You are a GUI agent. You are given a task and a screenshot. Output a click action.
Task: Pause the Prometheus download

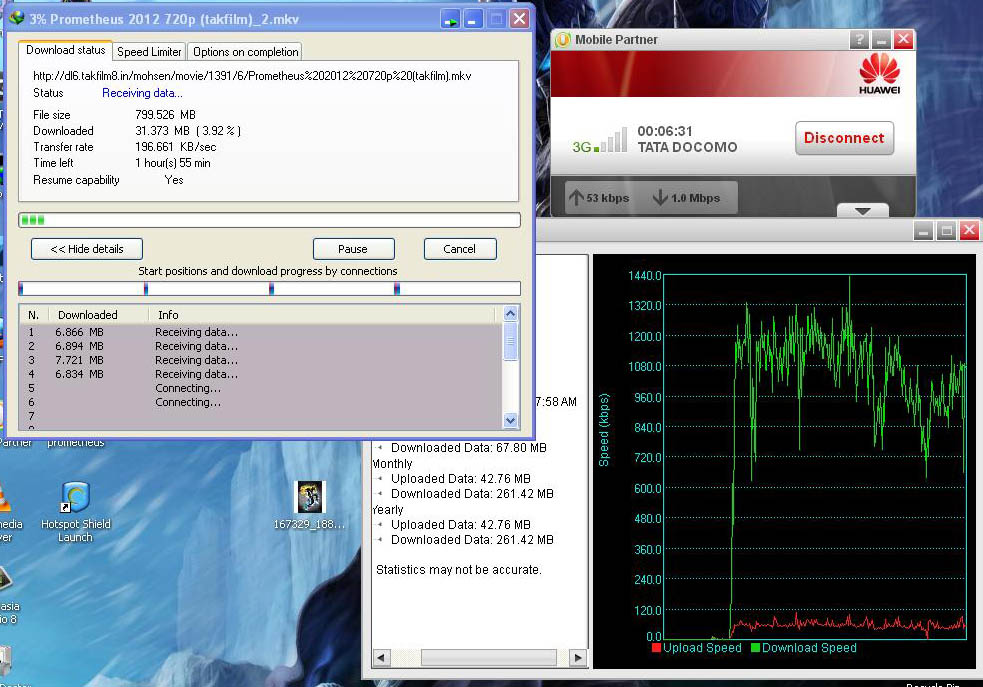(x=354, y=249)
